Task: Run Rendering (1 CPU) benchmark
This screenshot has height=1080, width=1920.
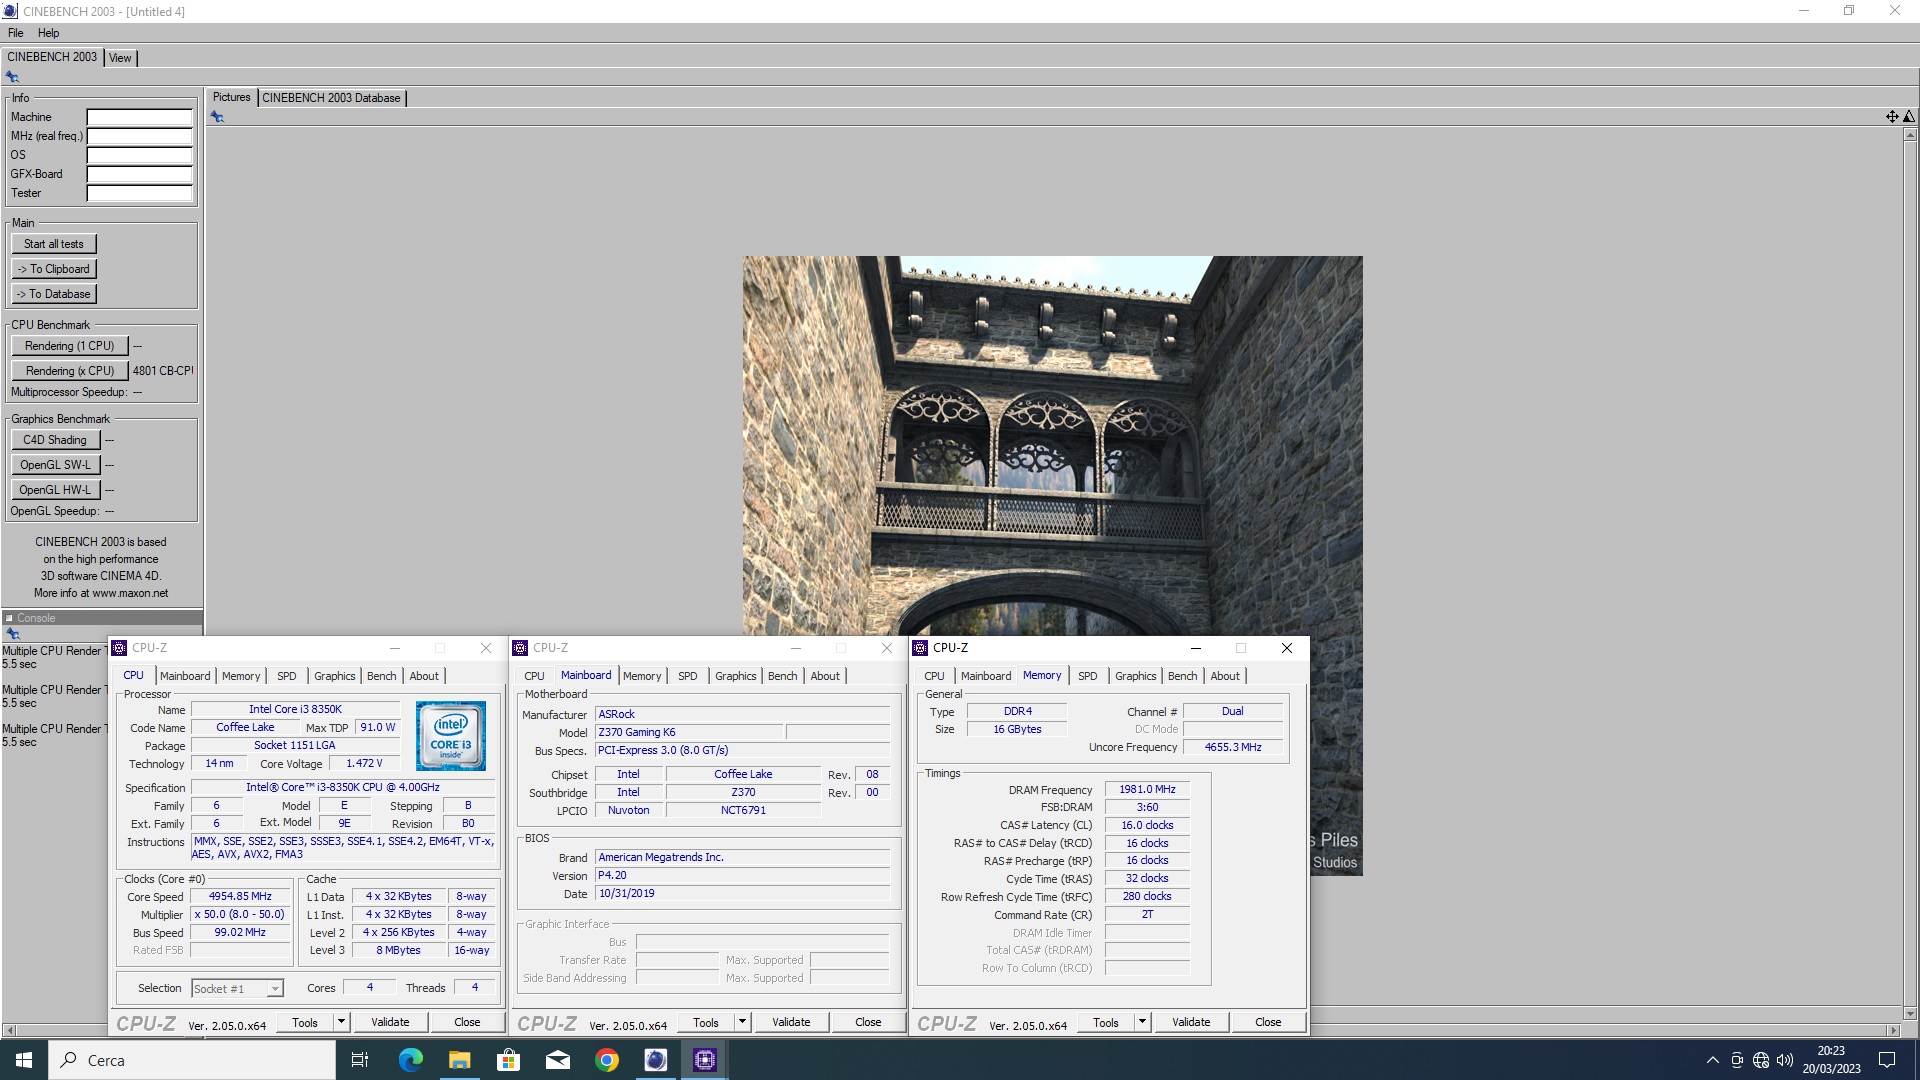Action: pos(70,346)
